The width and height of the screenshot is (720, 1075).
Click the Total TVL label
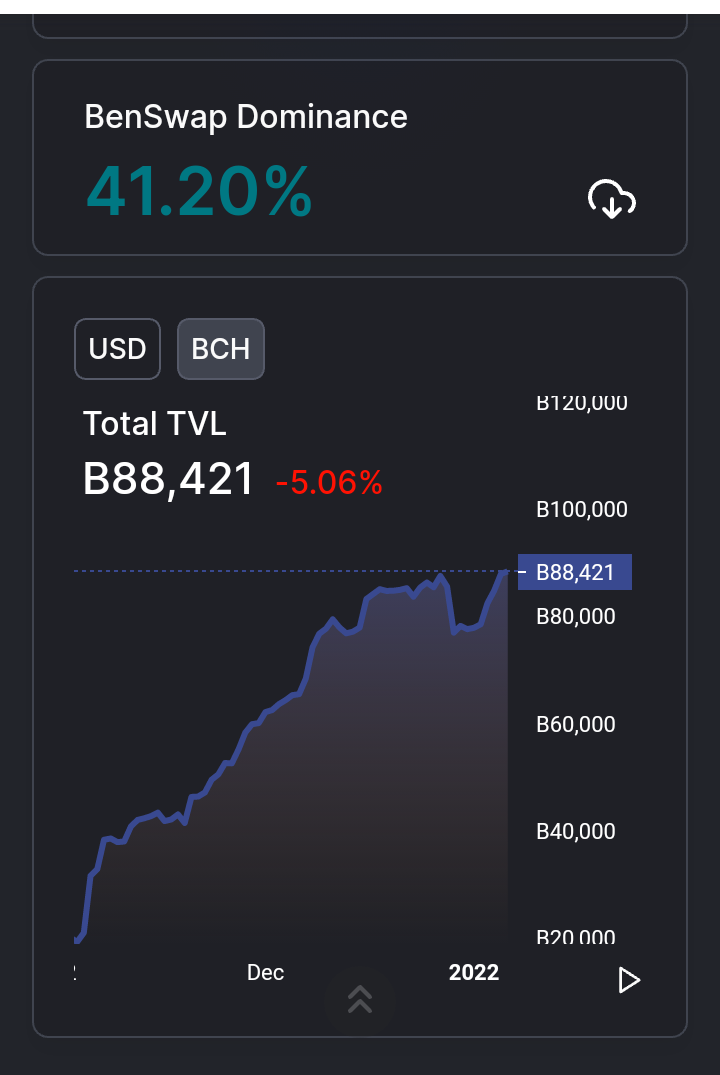[x=154, y=423]
